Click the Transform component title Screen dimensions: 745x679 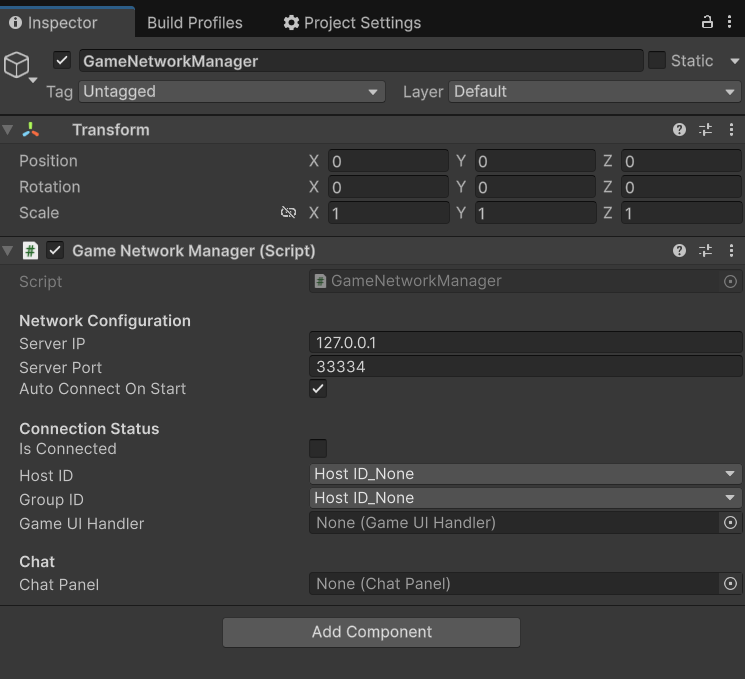pos(111,130)
